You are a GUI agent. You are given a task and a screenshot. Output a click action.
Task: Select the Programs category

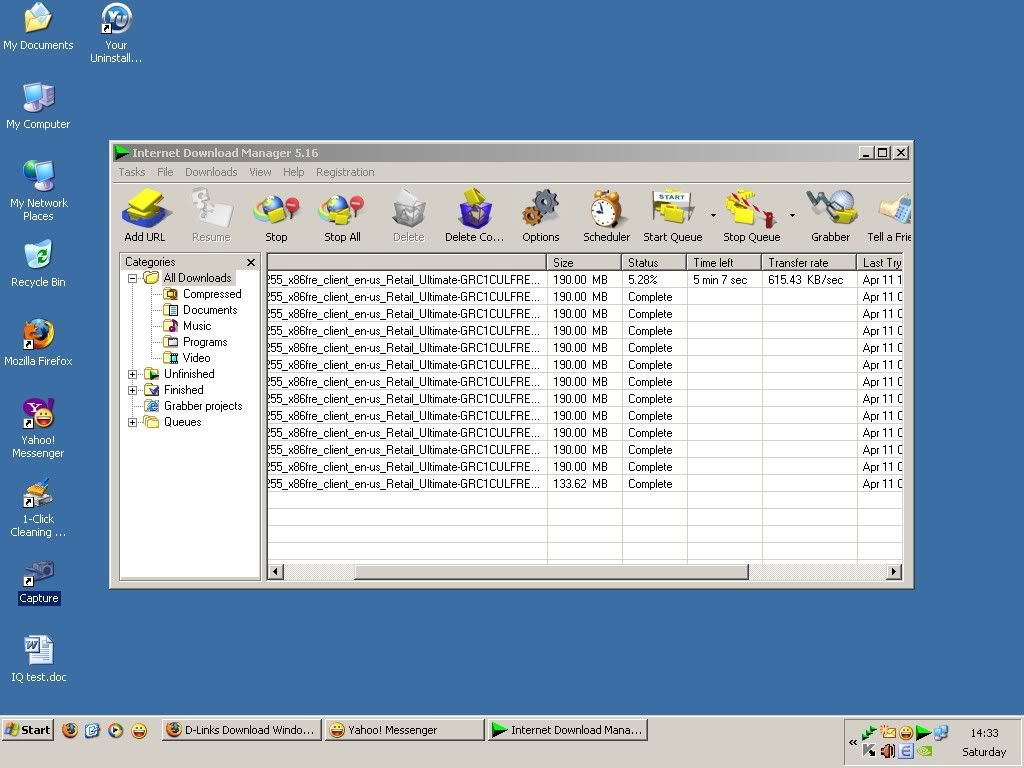(204, 342)
